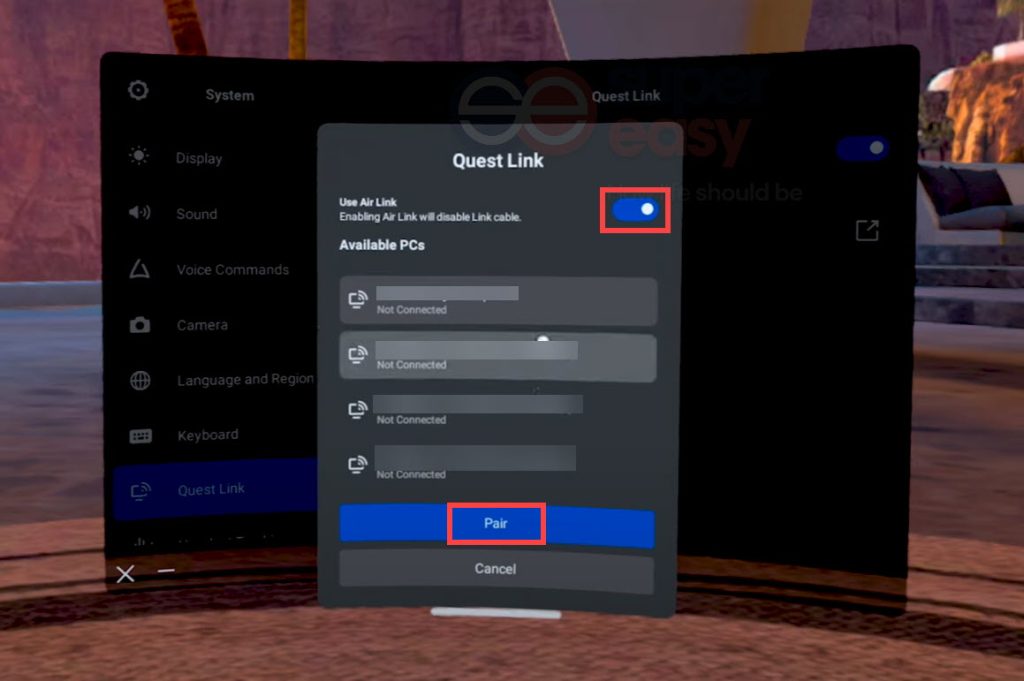Viewport: 1024px width, 681px height.
Task: Click the Camera icon in sidebar
Action: 139,325
